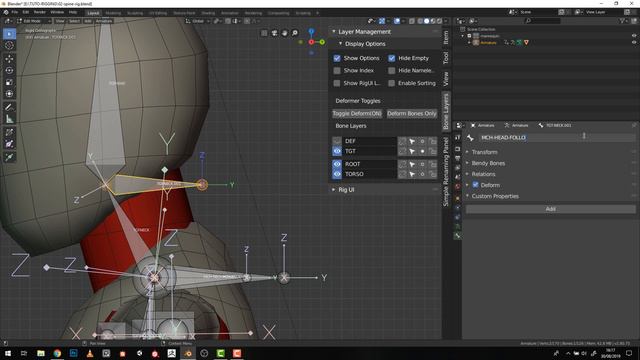Show the DEF bone layer
640x360 pixels.
coord(337,141)
